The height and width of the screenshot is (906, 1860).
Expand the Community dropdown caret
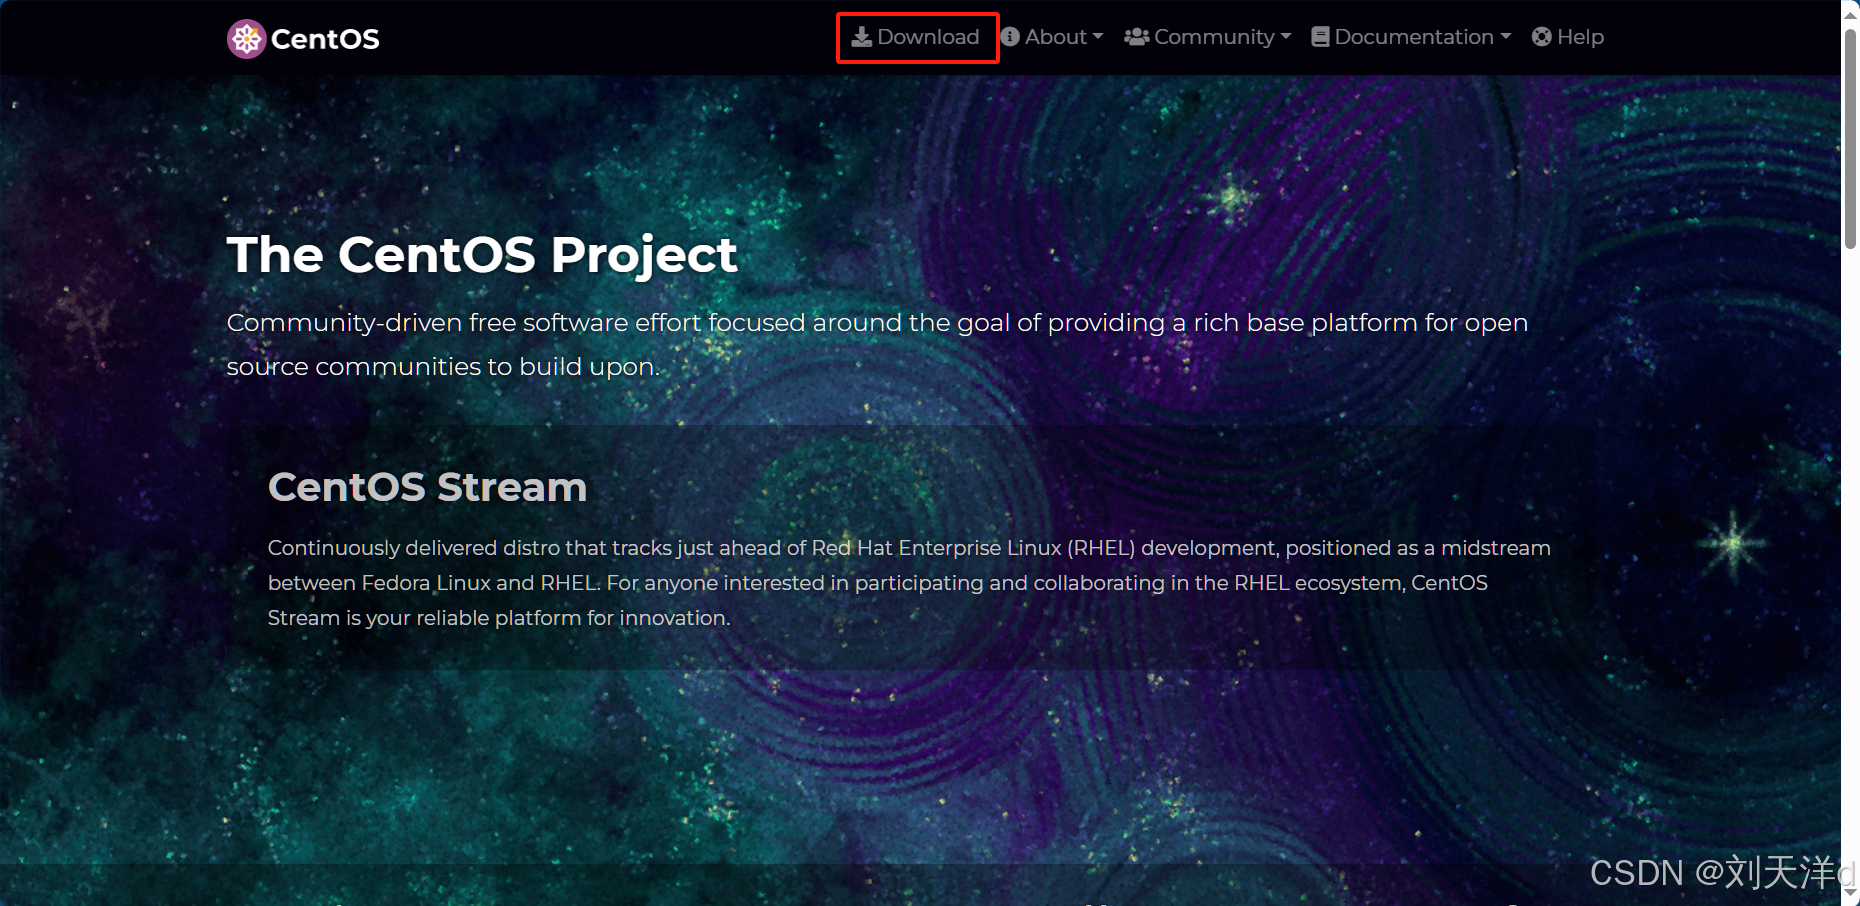coord(1286,37)
